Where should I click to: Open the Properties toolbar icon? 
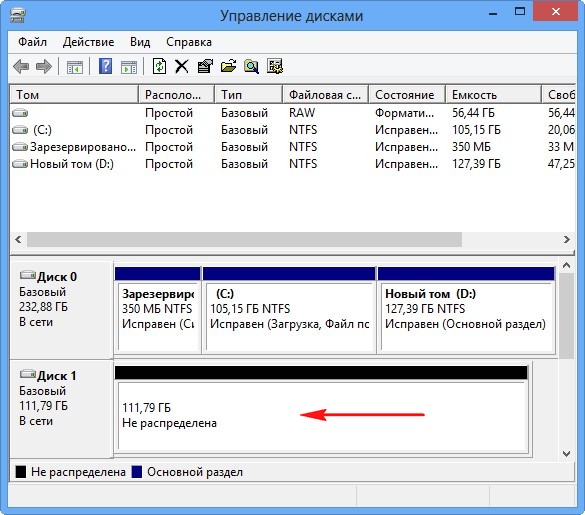coord(205,66)
